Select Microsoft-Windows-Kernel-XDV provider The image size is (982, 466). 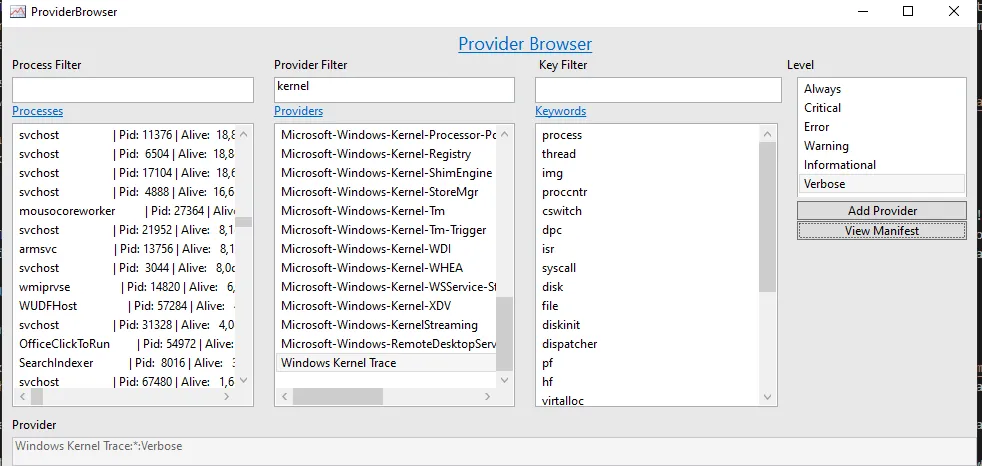[386, 306]
